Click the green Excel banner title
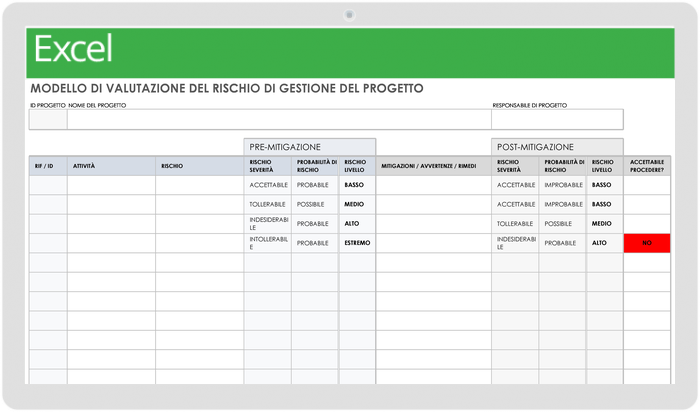700x412 pixels. 73,49
